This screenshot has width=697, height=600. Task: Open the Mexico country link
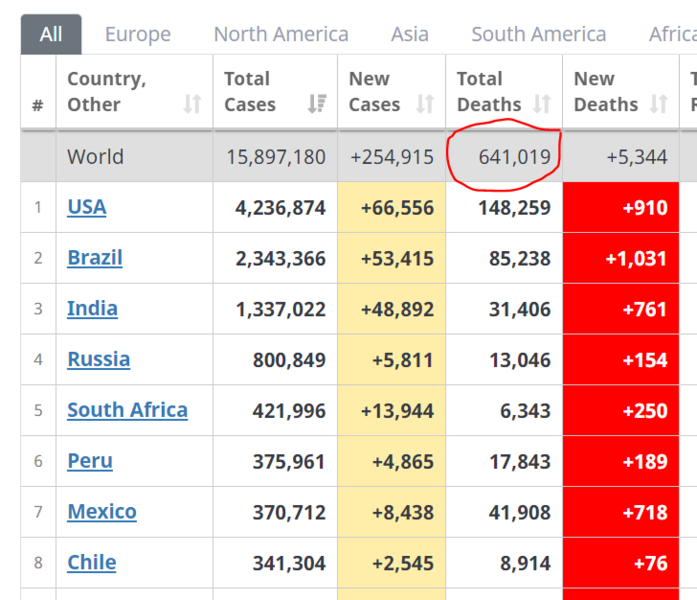(x=102, y=512)
